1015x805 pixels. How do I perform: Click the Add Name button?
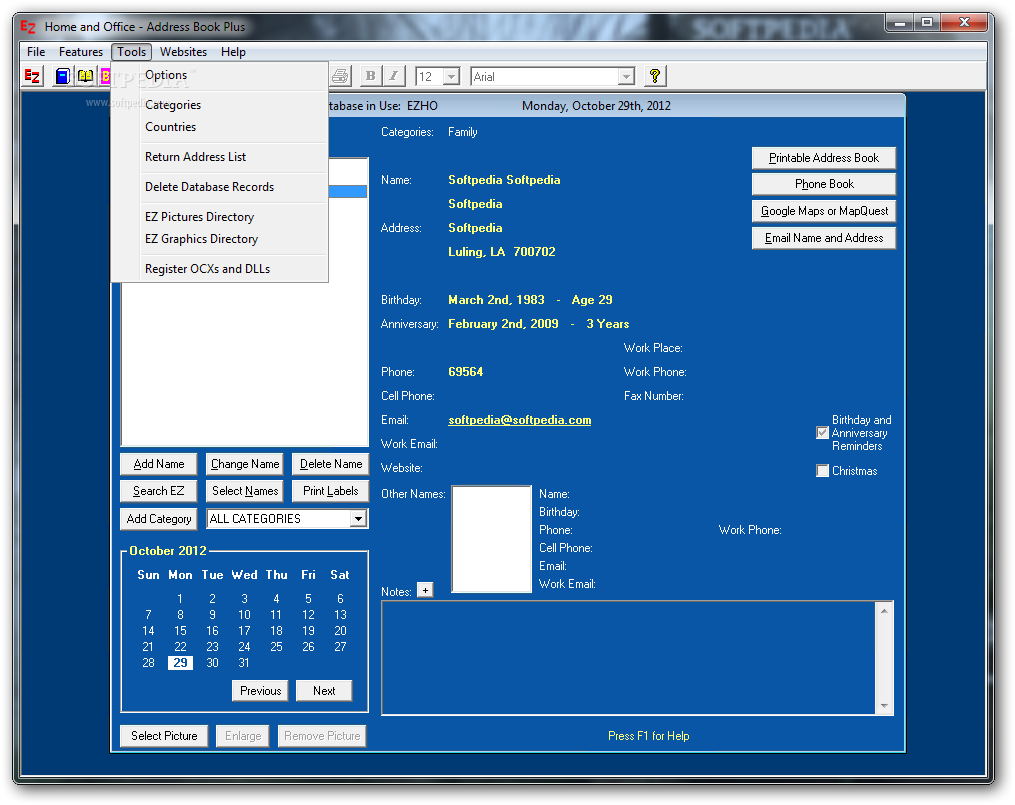pyautogui.click(x=159, y=464)
